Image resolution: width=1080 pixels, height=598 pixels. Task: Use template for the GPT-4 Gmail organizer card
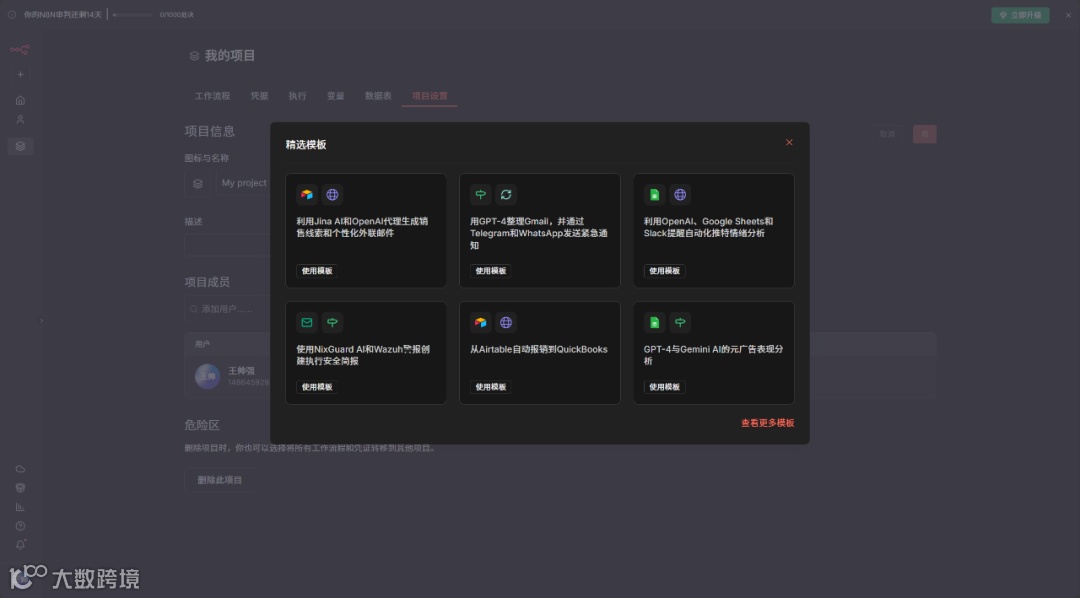click(490, 271)
